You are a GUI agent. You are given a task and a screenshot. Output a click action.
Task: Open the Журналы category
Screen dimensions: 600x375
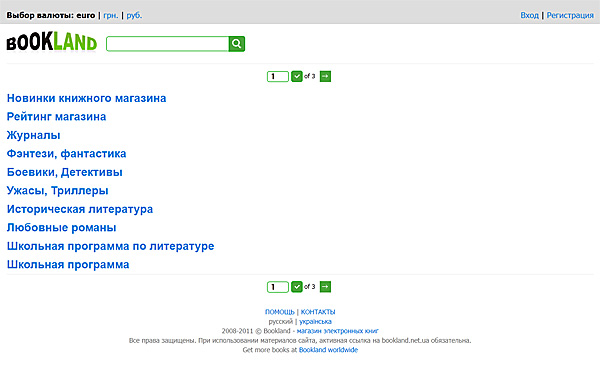click(x=34, y=135)
